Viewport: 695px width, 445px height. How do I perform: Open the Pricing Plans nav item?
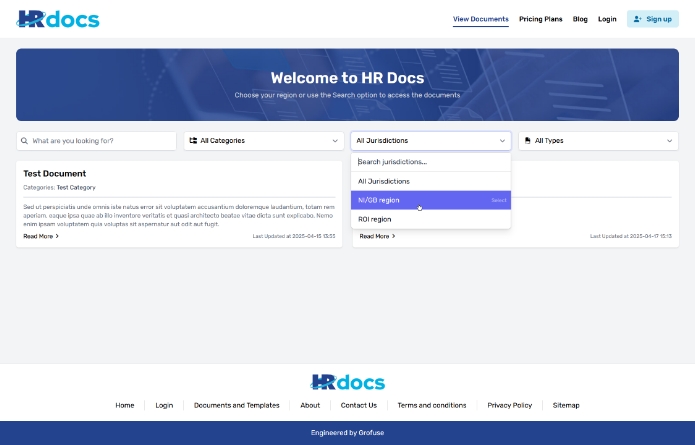point(540,19)
